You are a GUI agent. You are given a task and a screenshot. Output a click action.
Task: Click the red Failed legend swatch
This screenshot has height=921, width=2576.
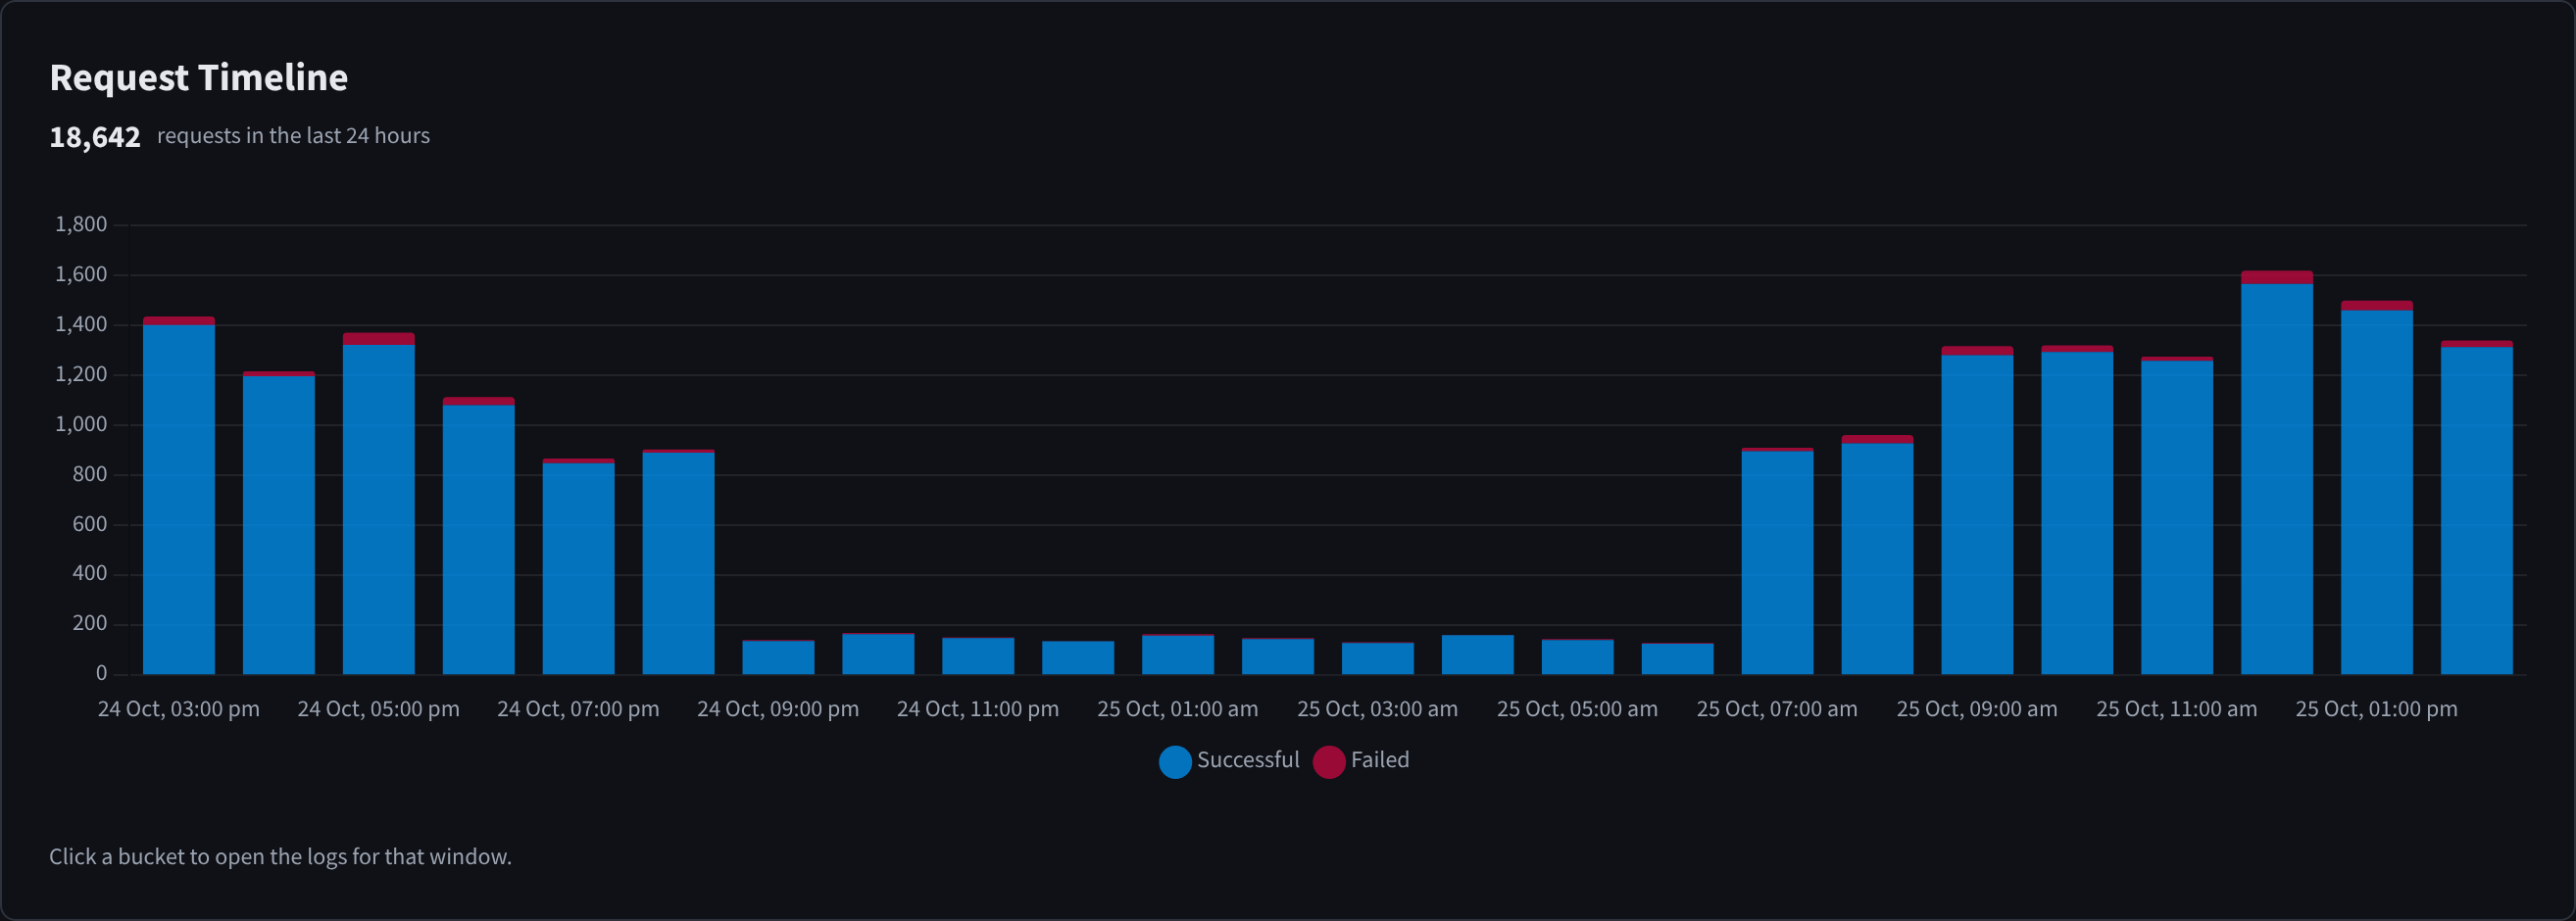(1329, 762)
